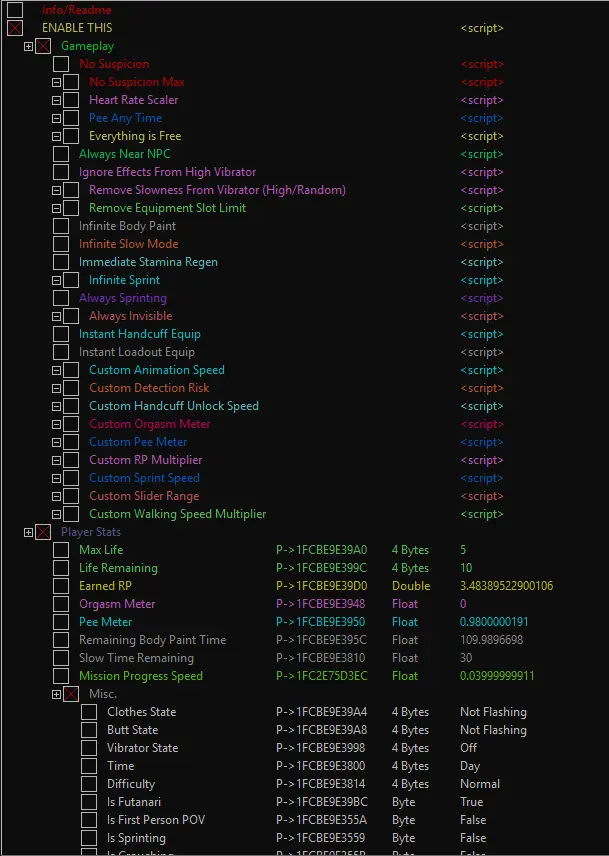This screenshot has width=609, height=856.
Task: Click the Slow Time Remaining value 30
Action: point(466,658)
